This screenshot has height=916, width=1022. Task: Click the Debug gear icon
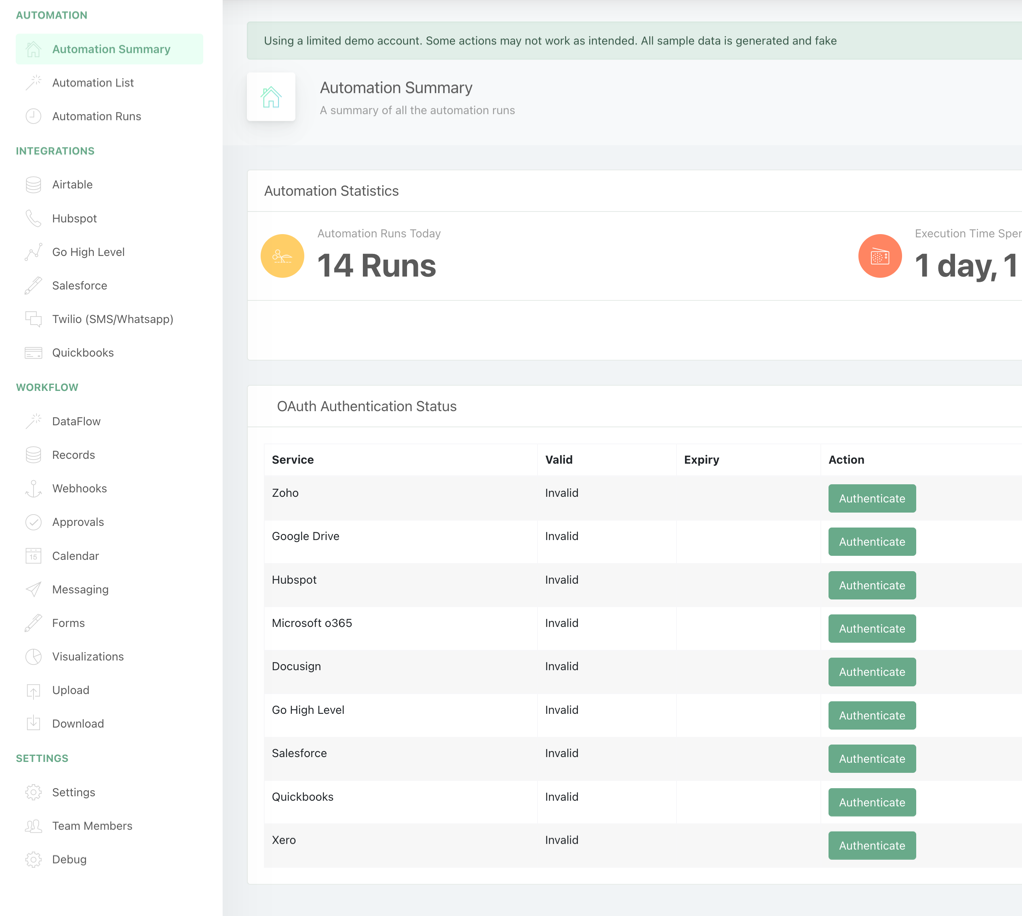click(x=33, y=860)
